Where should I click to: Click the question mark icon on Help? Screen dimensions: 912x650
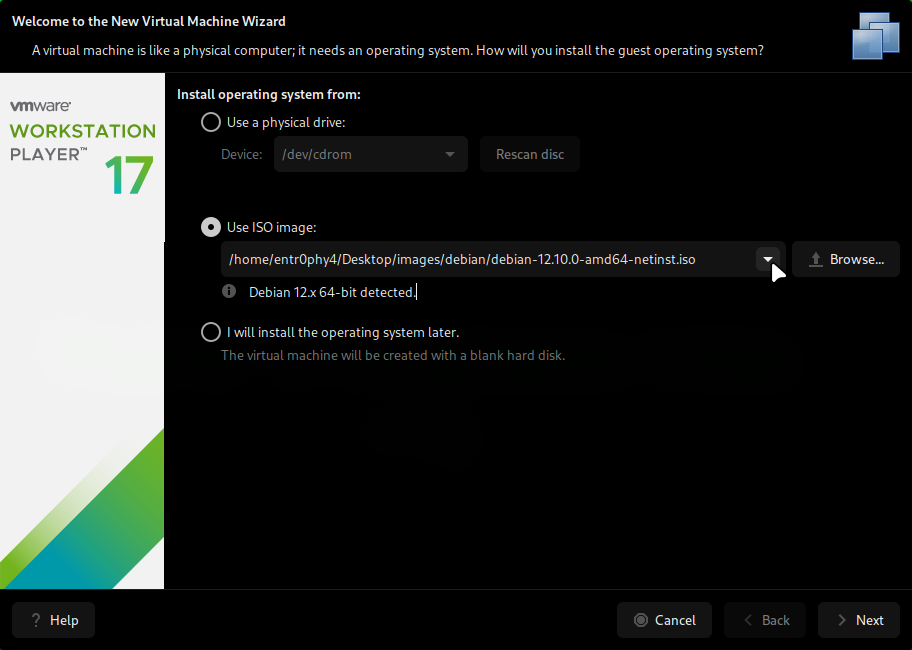pyautogui.click(x=37, y=620)
